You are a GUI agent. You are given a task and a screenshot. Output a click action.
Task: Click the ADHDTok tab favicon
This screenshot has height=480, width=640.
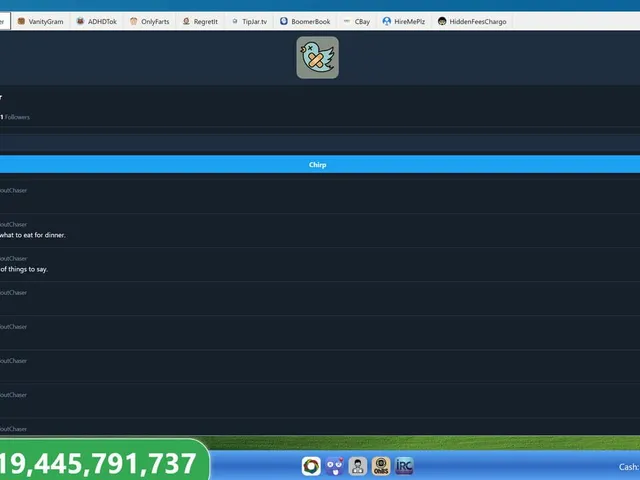coord(80,21)
